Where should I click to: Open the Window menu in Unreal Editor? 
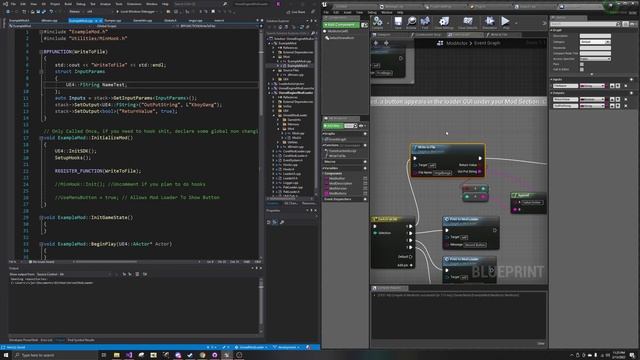pos(386,12)
